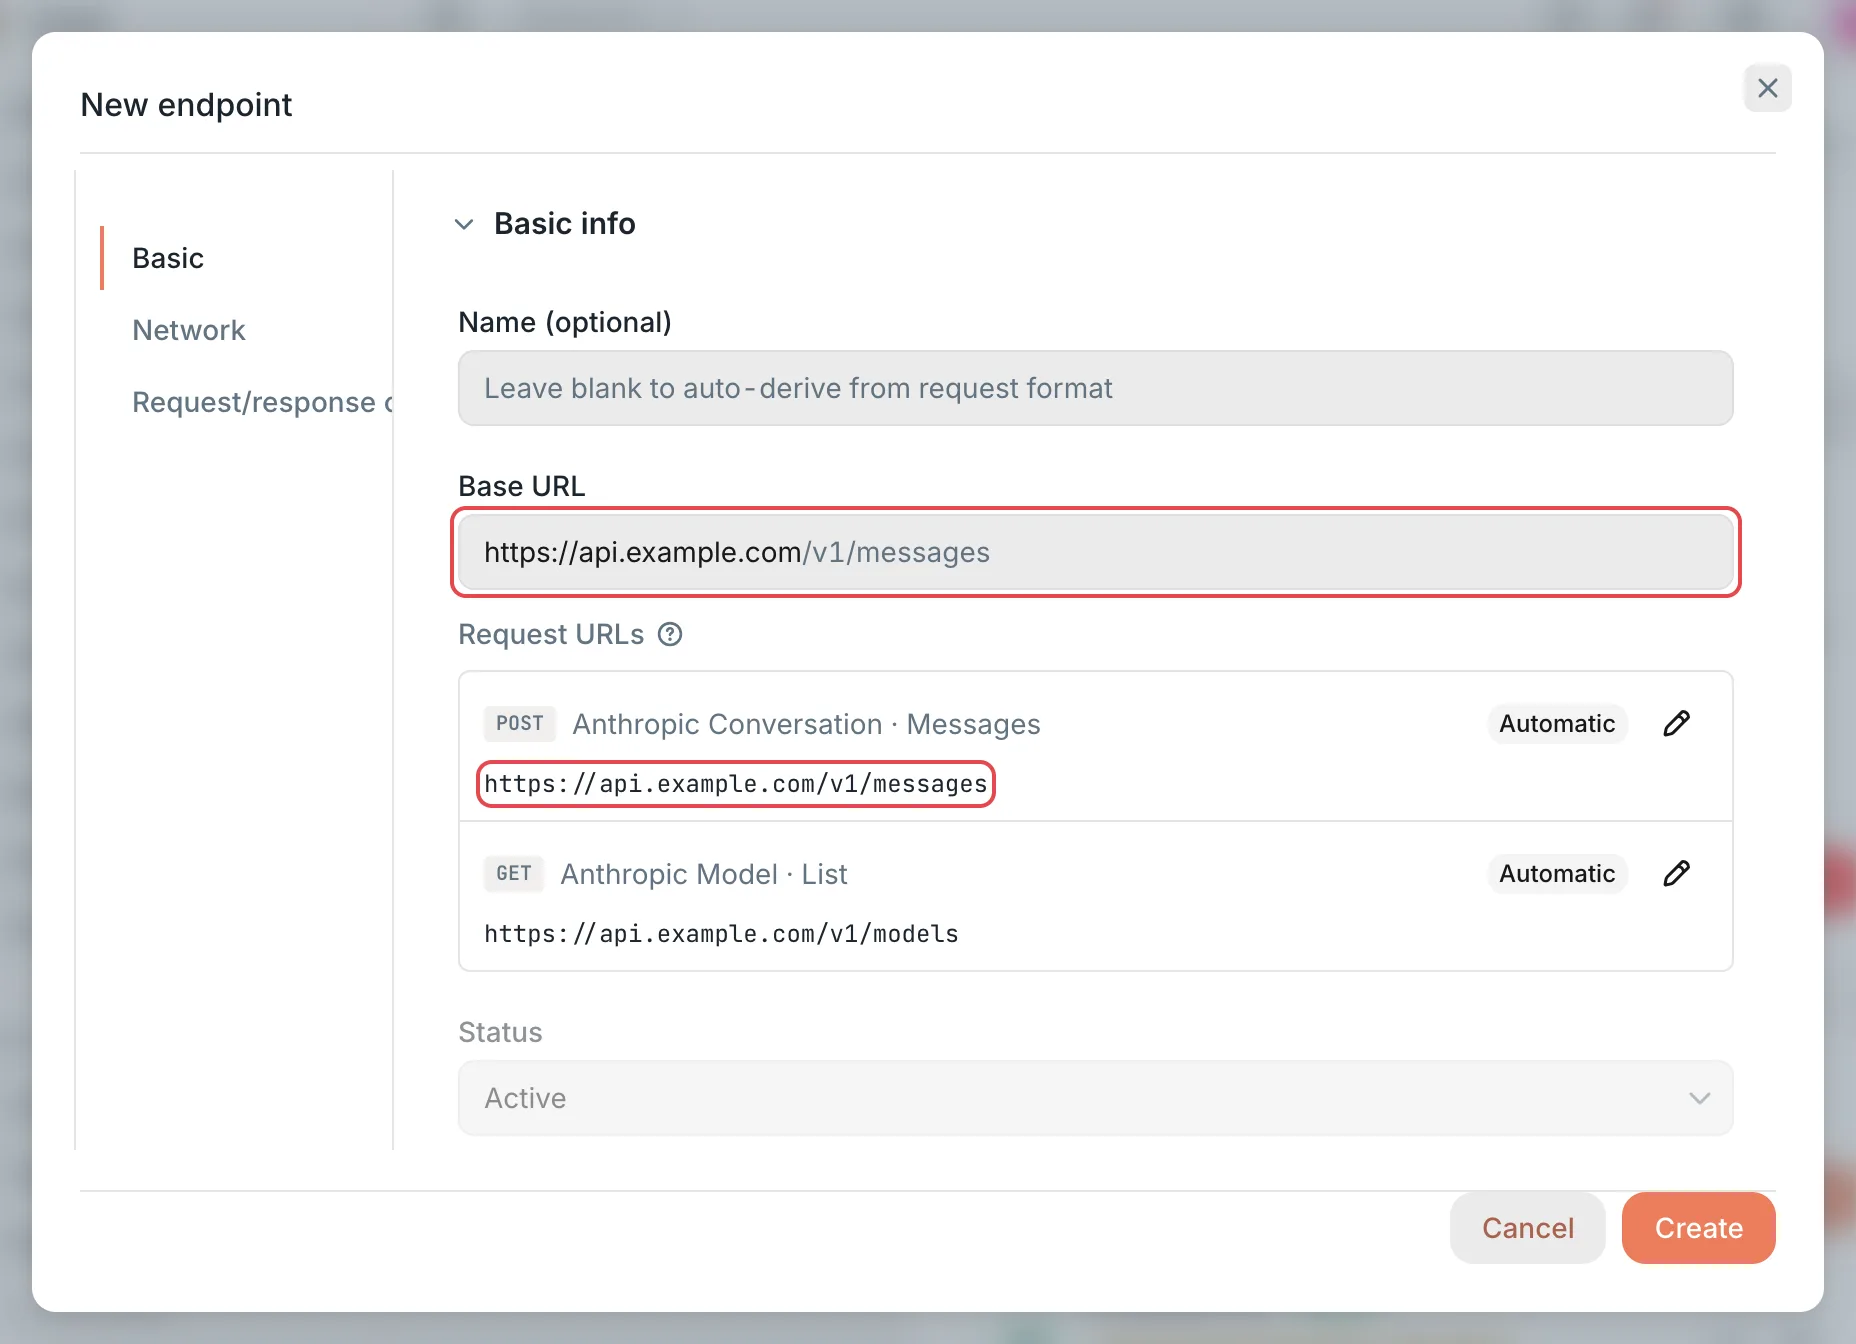The height and width of the screenshot is (1344, 1856).
Task: Collapse the Basic info section chevron
Action: pos(464,224)
